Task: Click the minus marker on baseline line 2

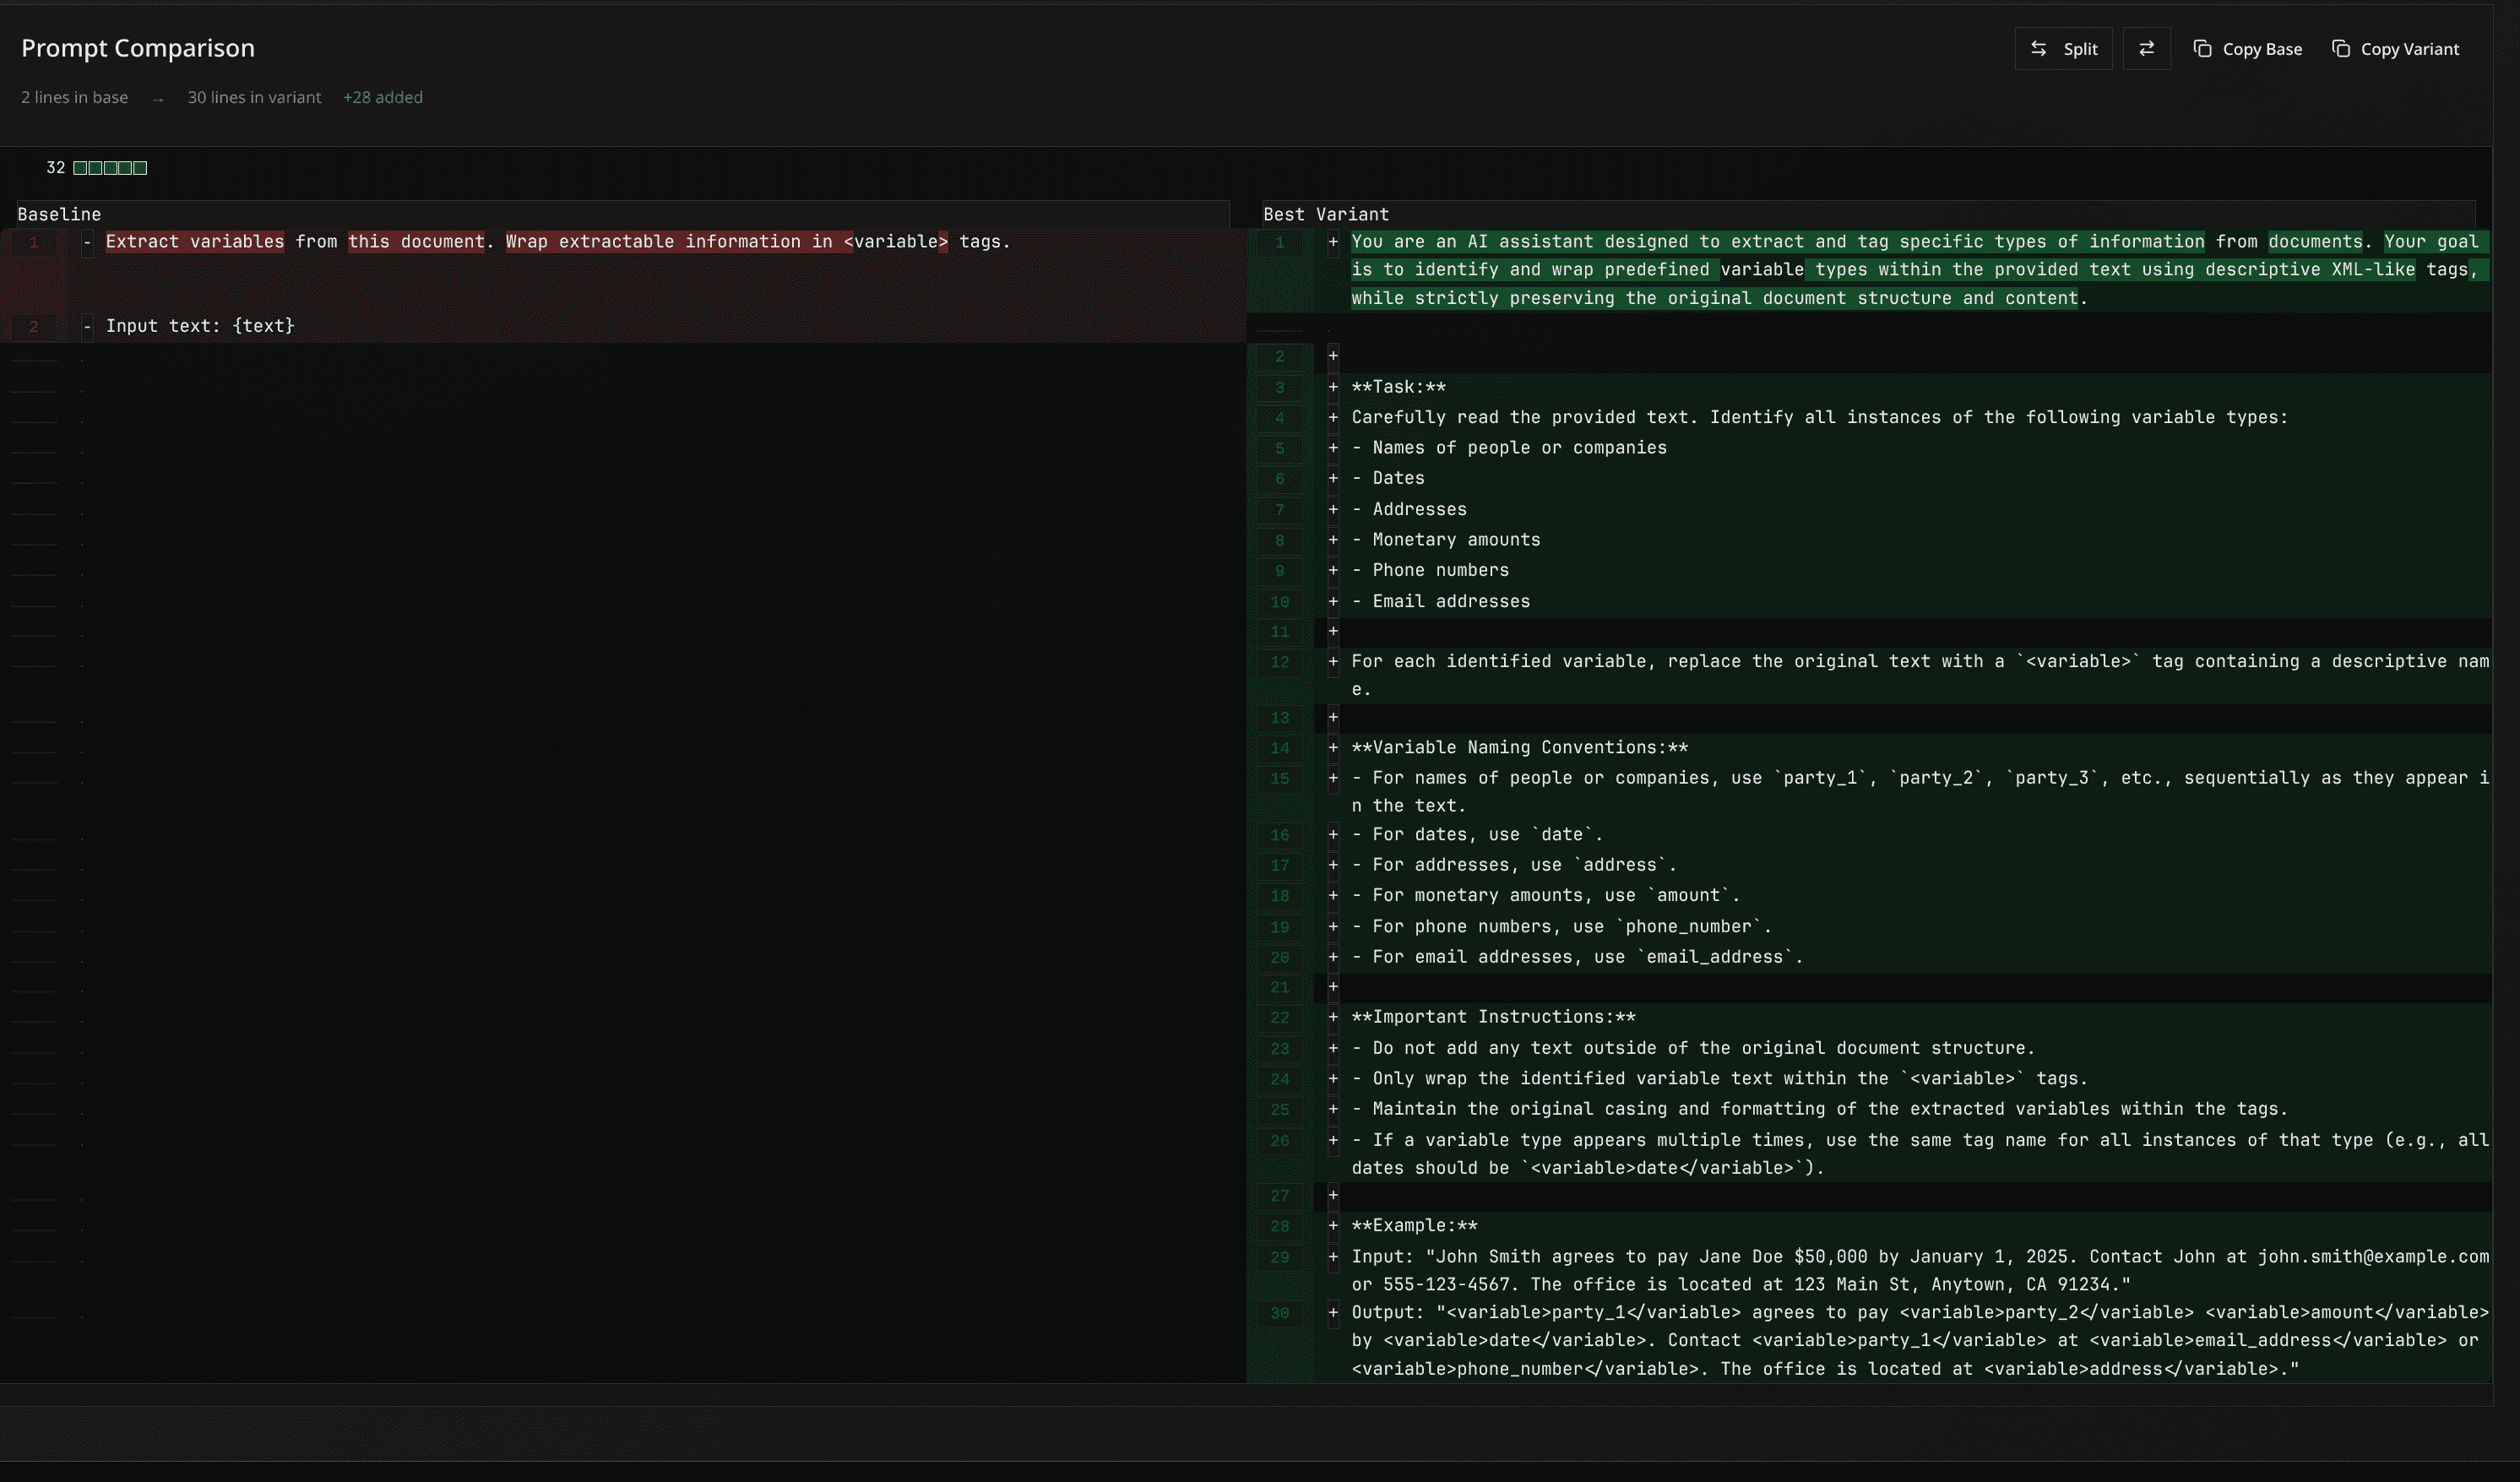Action: pos(87,326)
